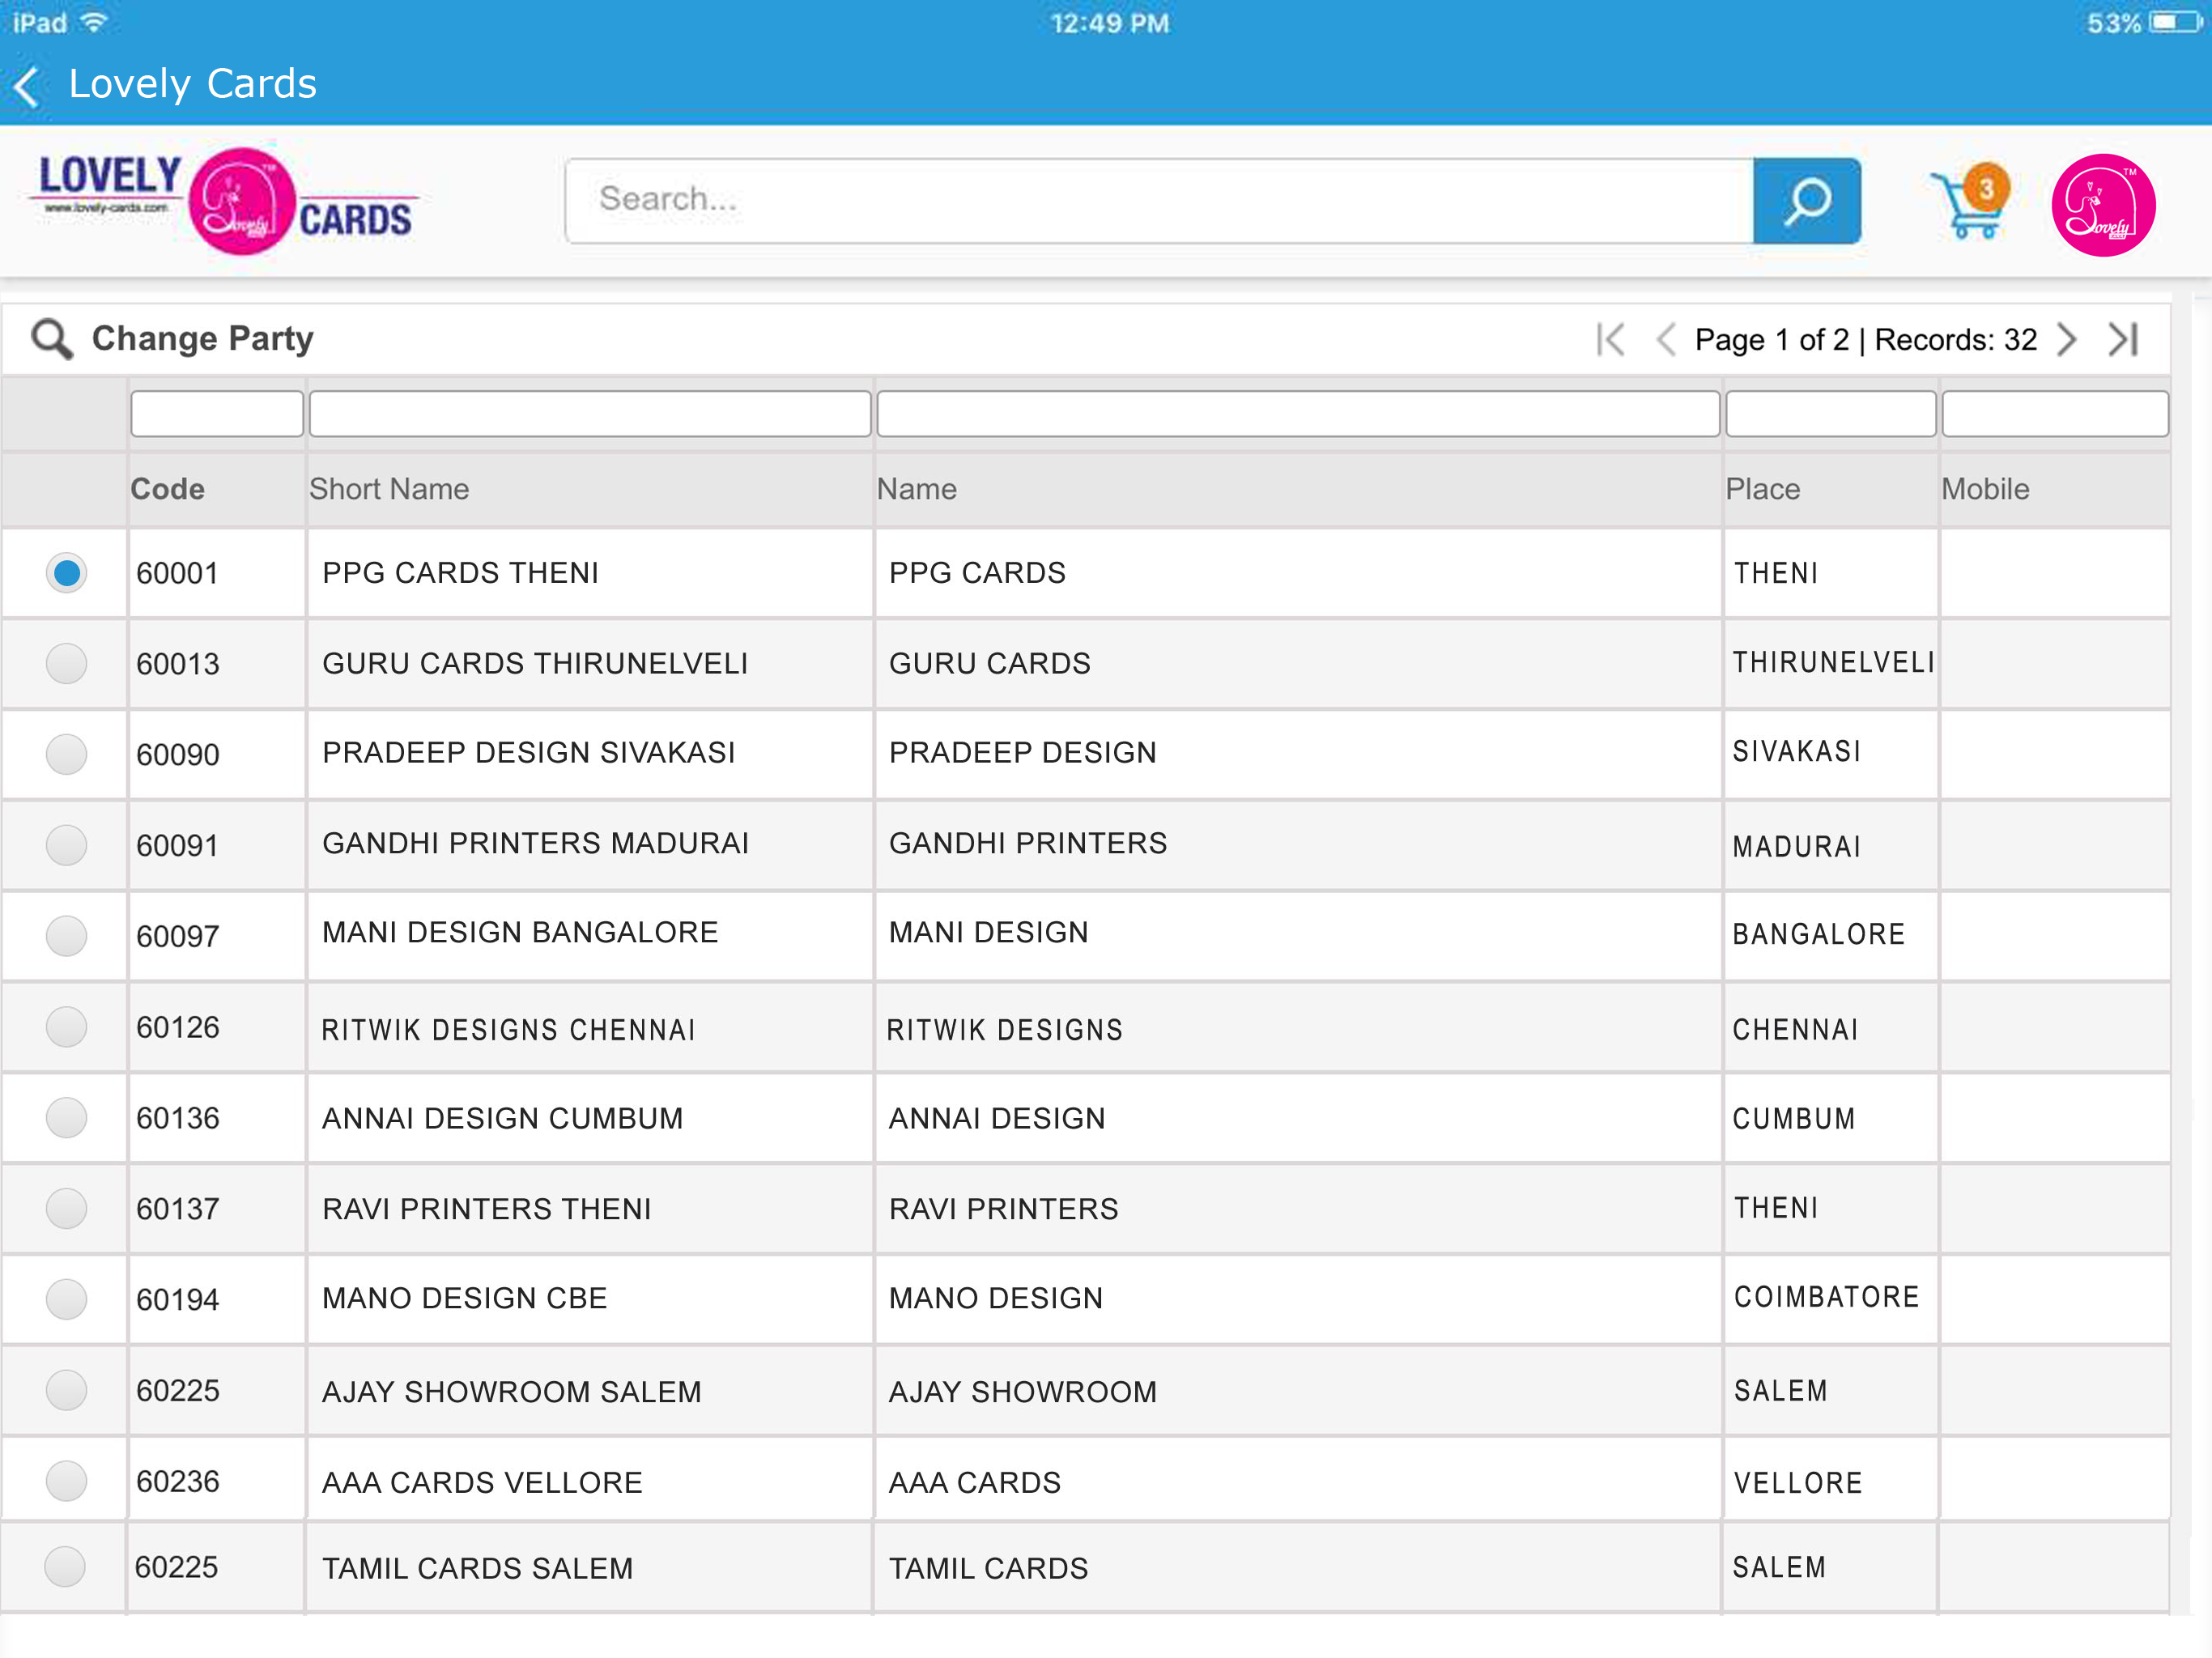Screen dimensions: 2212x1658
Task: Click the Name column filter box
Action: 1298,413
